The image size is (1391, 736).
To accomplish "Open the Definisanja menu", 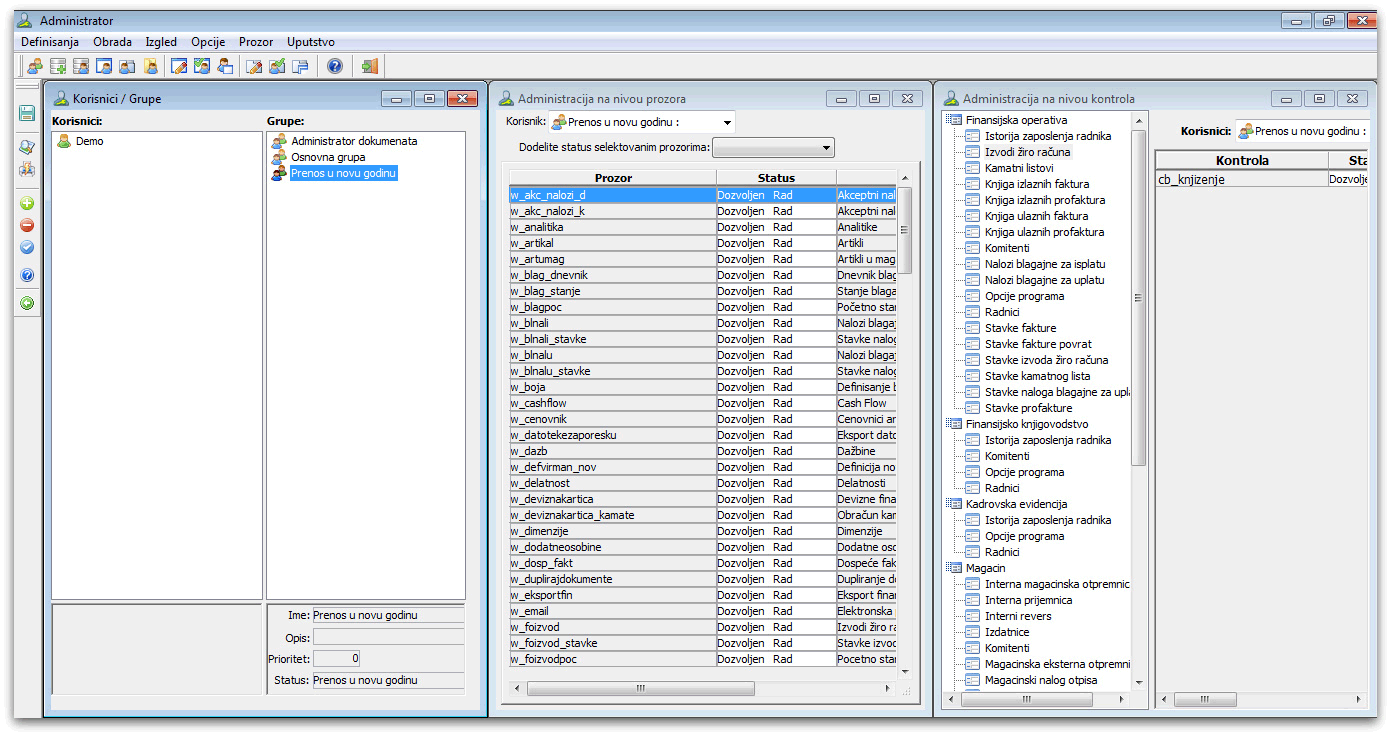I will [50, 42].
